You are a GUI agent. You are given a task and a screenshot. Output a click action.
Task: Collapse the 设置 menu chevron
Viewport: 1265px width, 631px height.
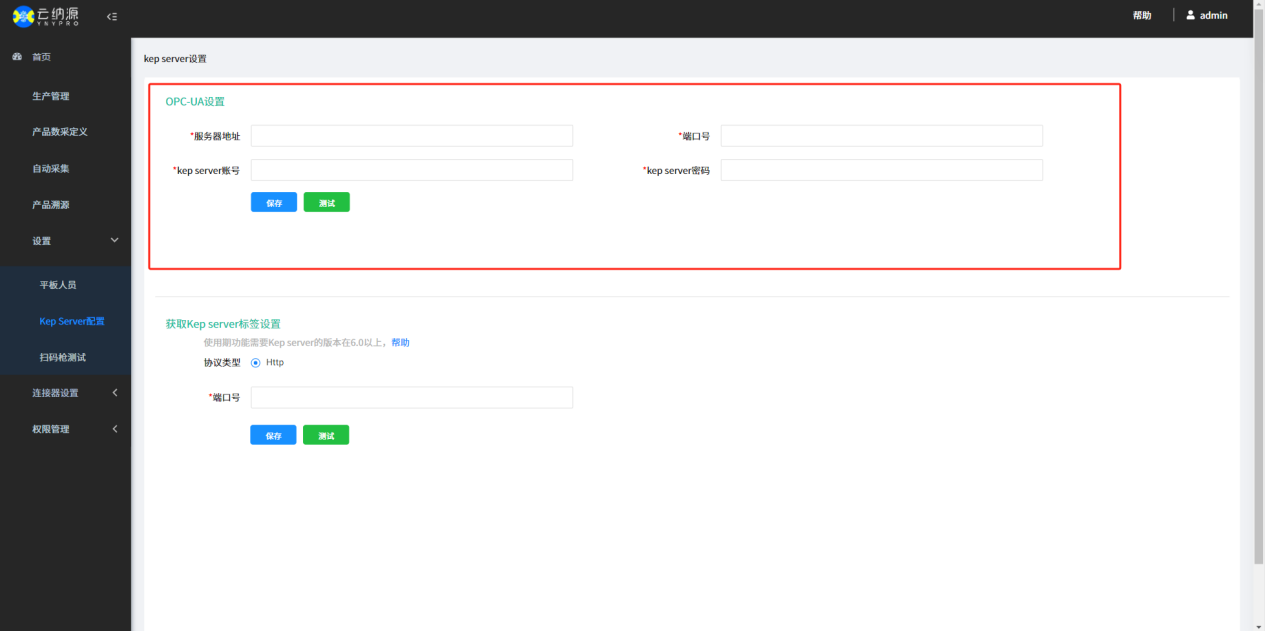[x=114, y=241]
